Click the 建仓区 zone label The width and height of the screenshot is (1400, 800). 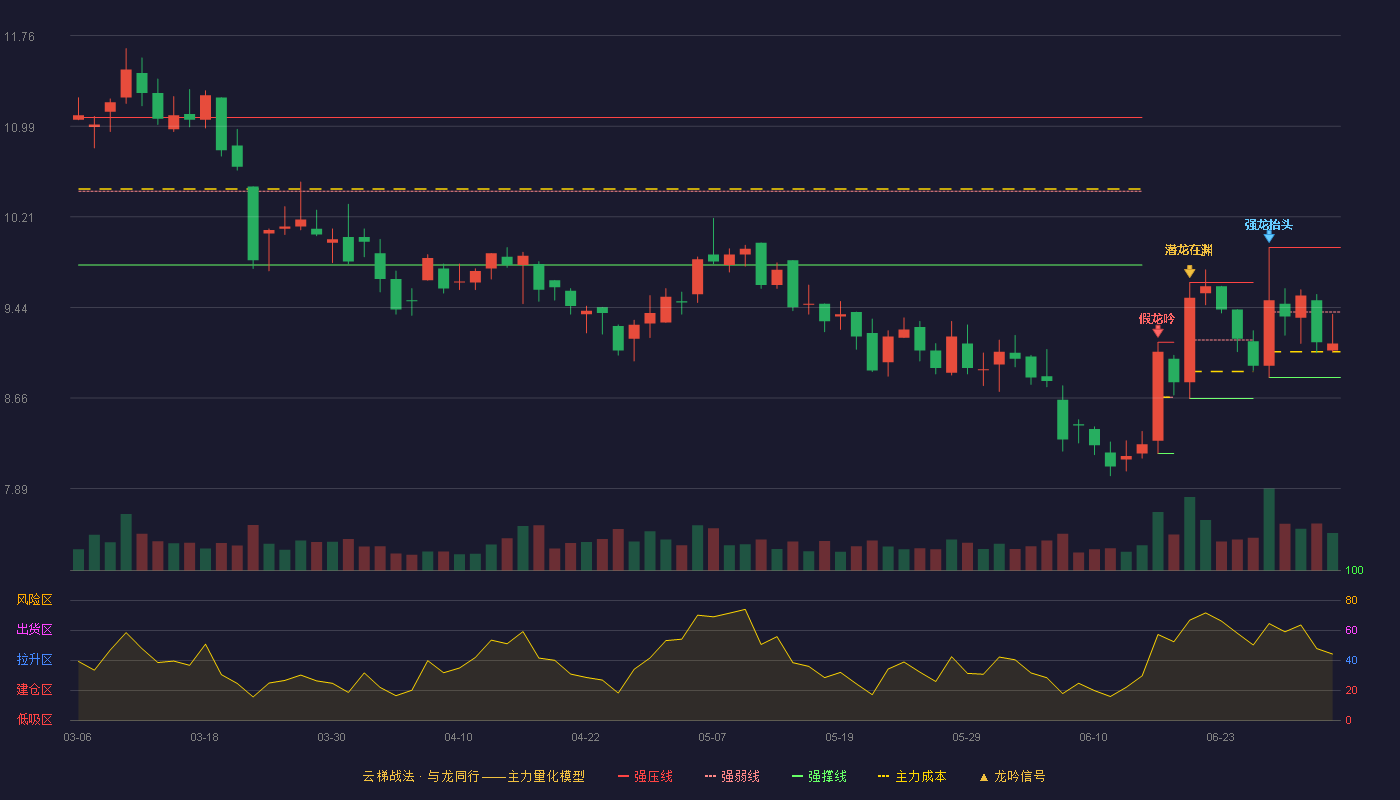(34, 690)
